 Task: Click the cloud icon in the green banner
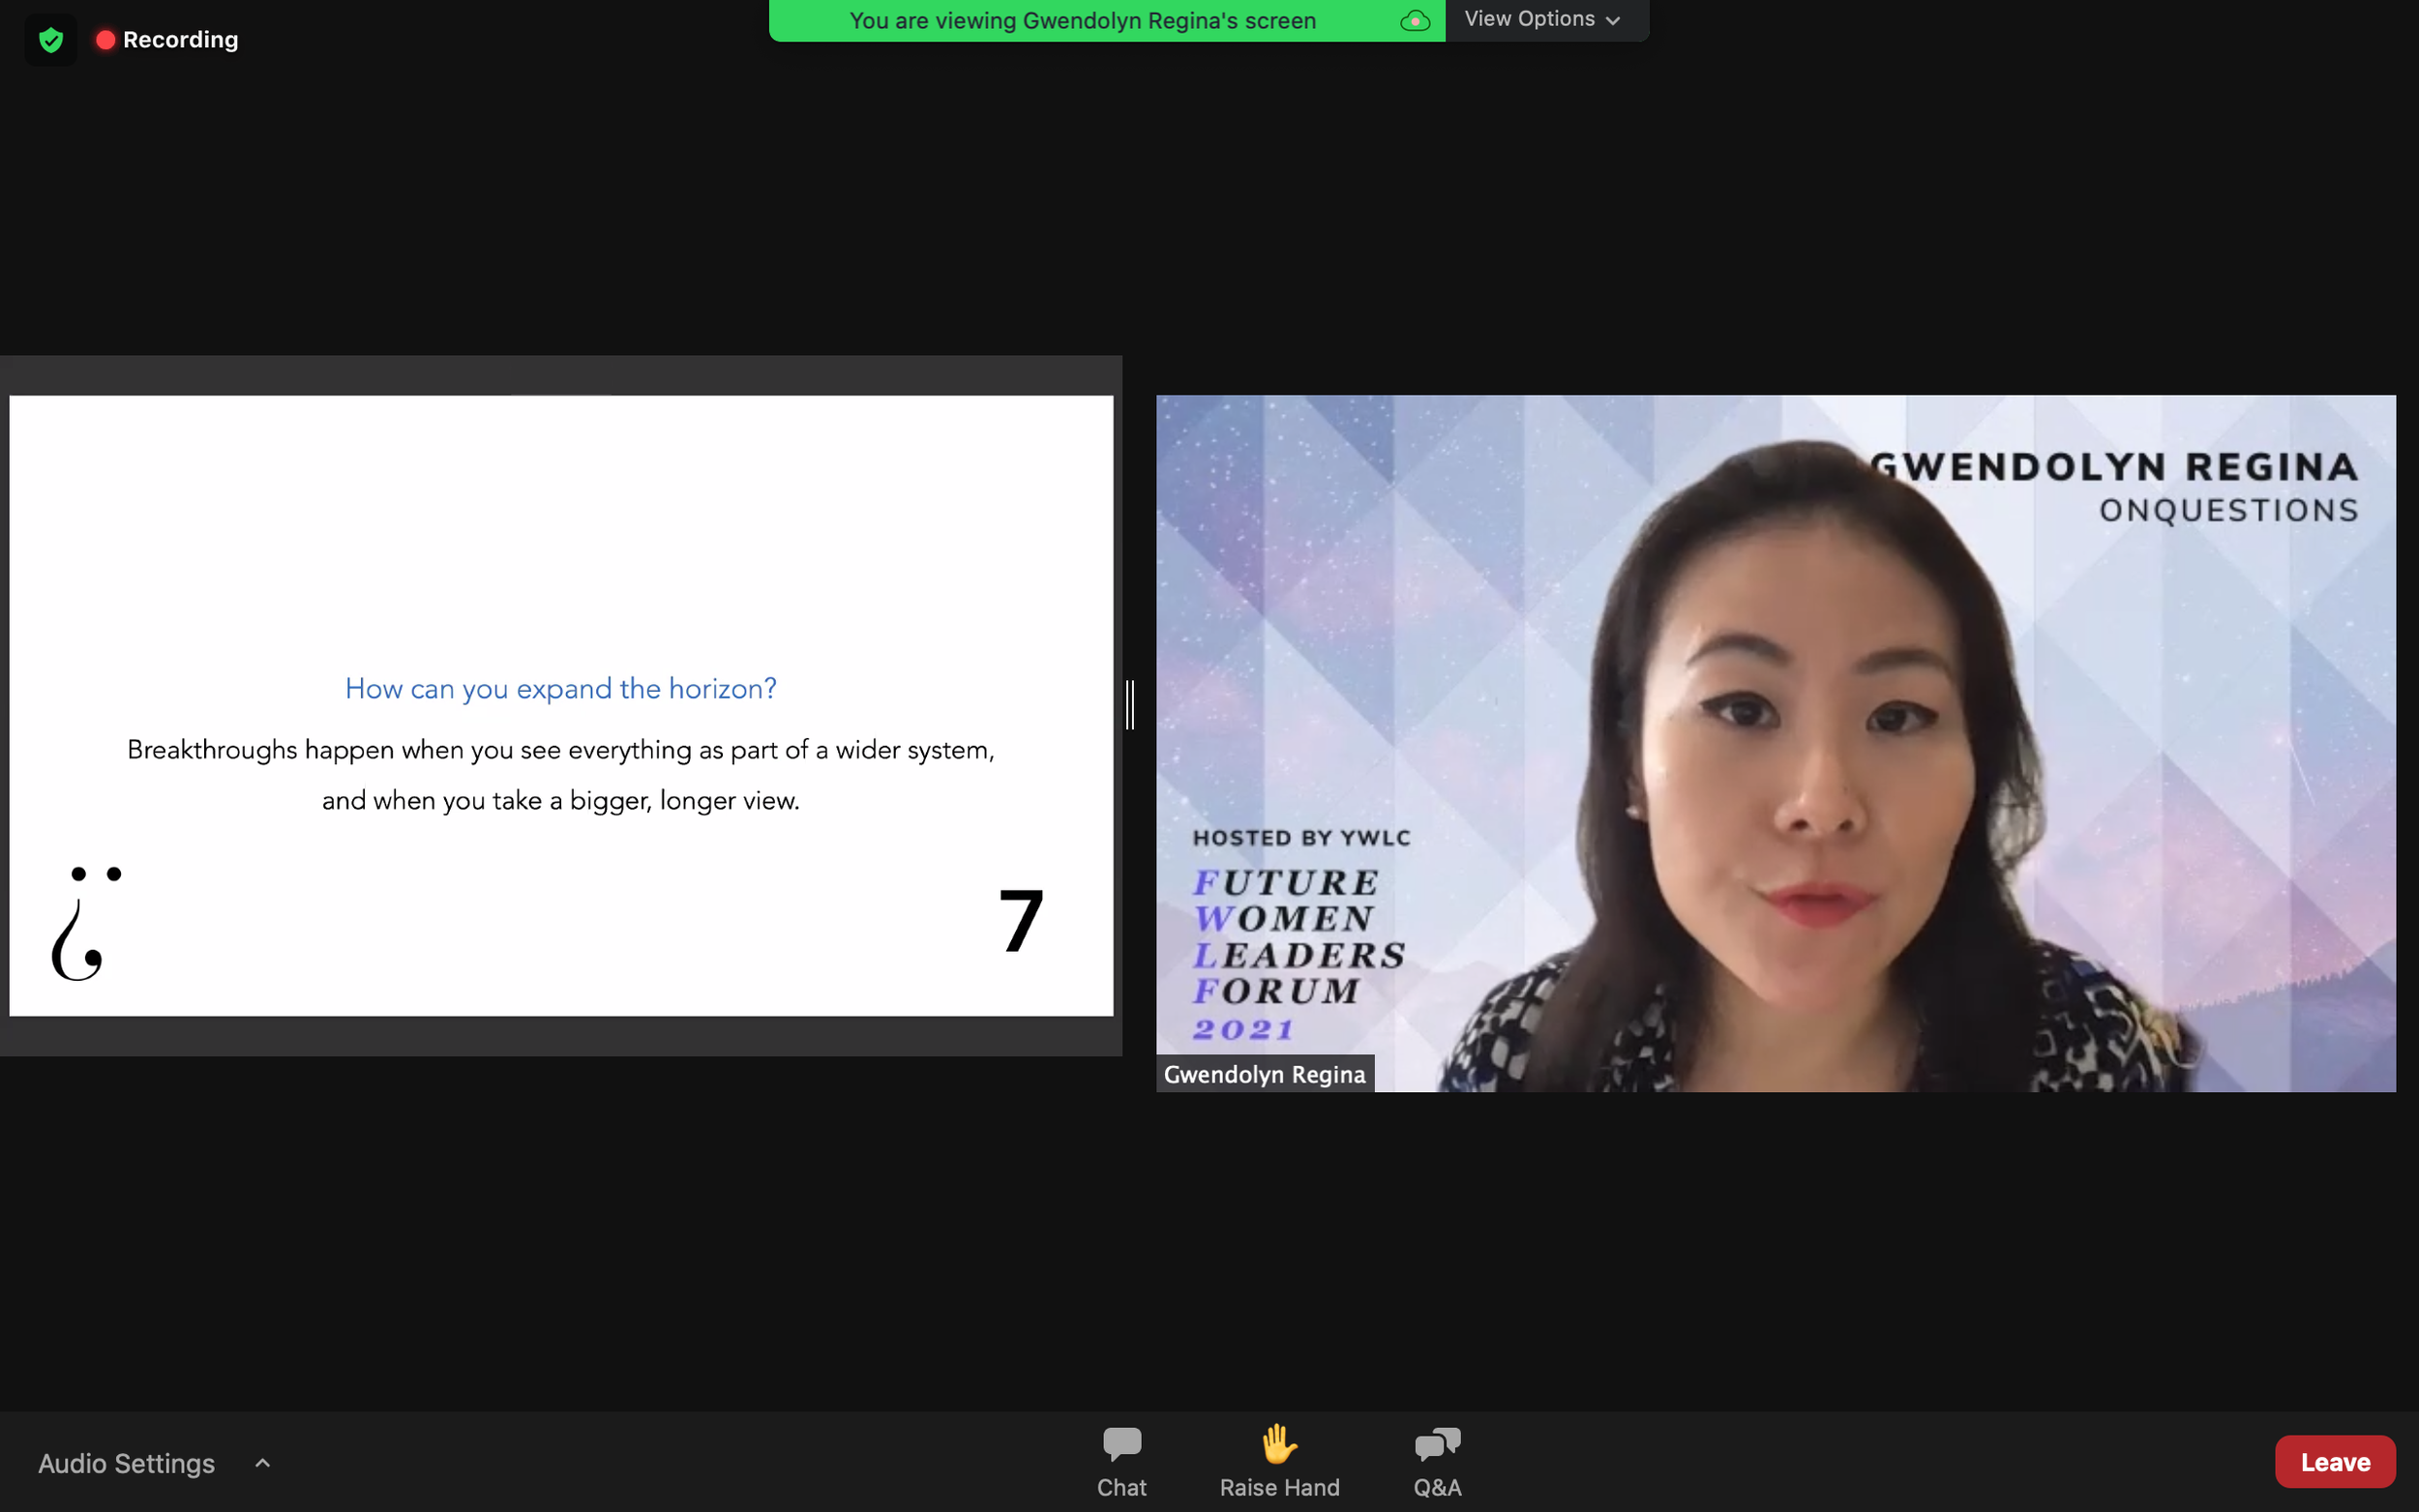click(x=1414, y=21)
